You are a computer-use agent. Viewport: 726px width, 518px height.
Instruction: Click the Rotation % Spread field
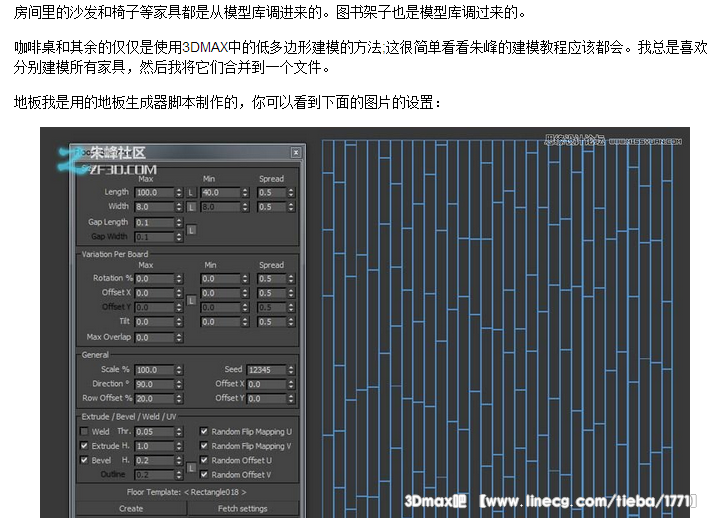(272, 279)
